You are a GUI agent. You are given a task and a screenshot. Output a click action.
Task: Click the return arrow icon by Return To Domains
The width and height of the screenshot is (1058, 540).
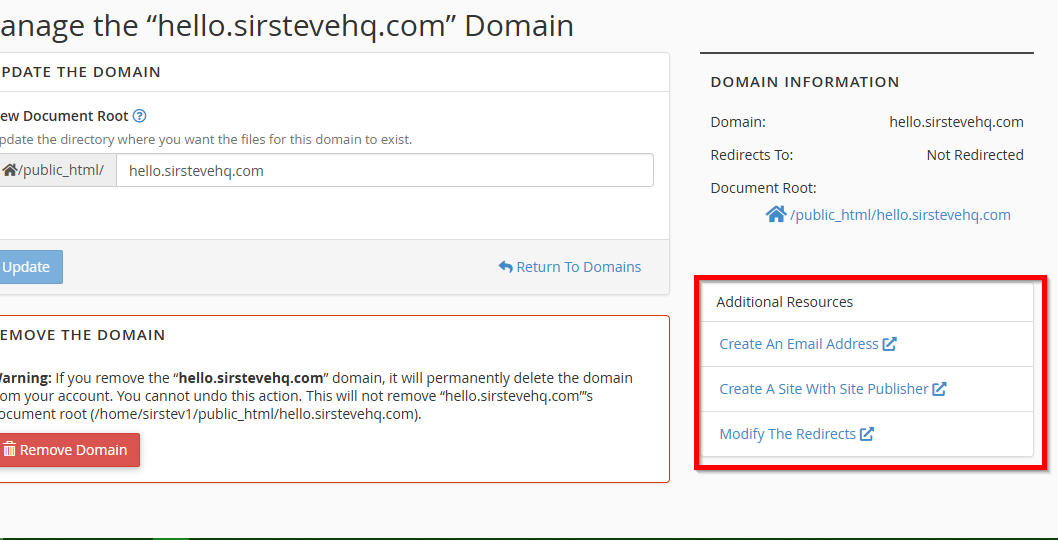[x=505, y=267]
